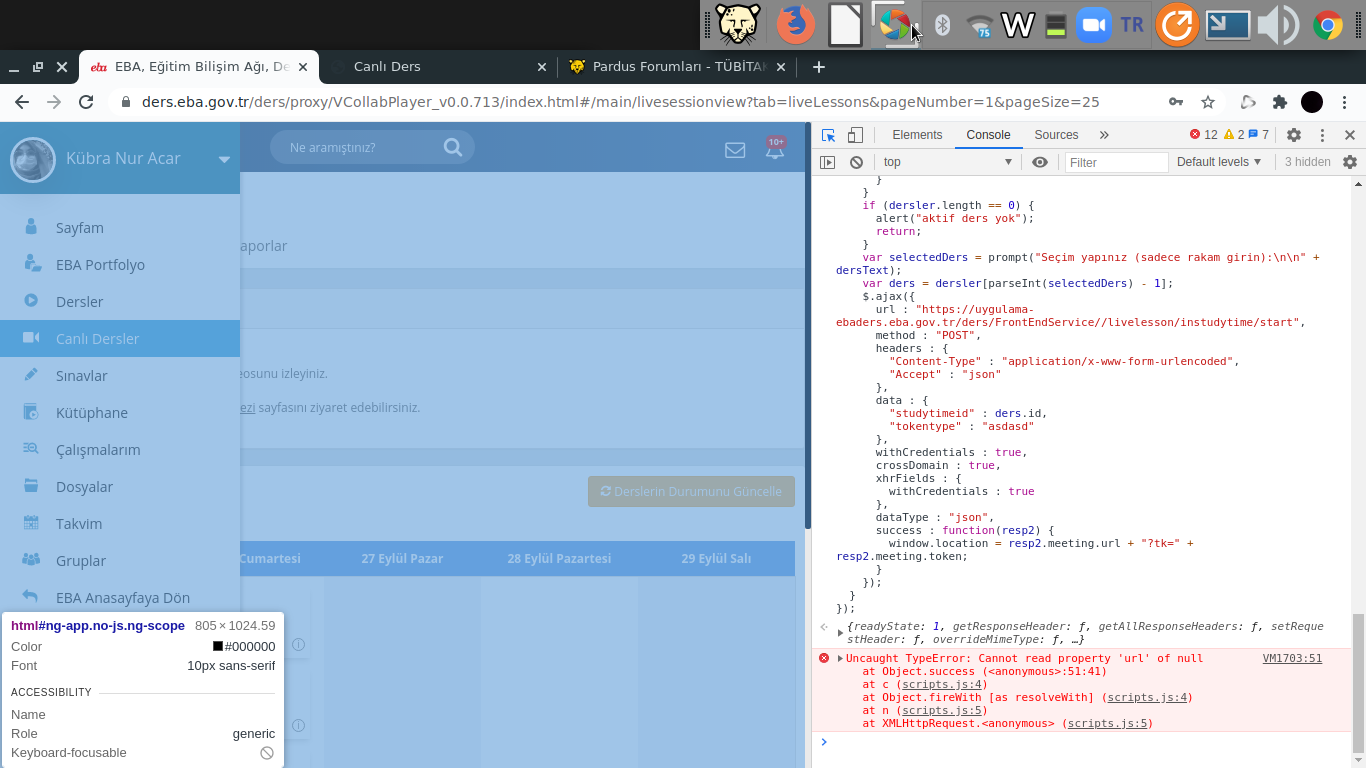Click the 3 hidden messages label
This screenshot has width=1366, height=768.
(x=1308, y=162)
